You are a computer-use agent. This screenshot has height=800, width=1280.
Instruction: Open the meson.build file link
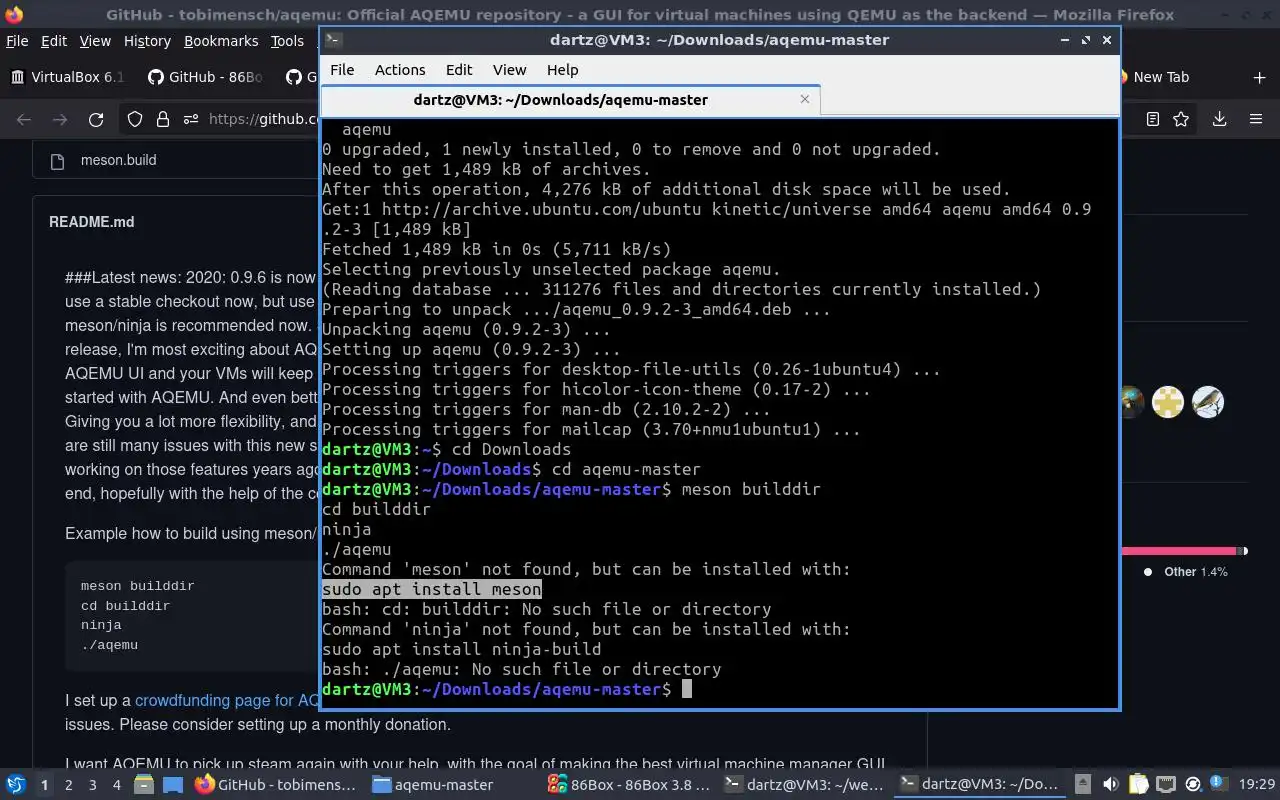tap(118, 160)
